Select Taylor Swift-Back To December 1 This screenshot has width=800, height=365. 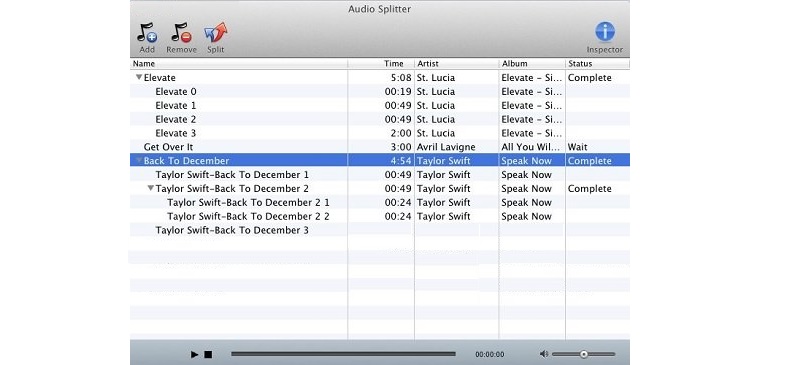[x=380, y=175]
